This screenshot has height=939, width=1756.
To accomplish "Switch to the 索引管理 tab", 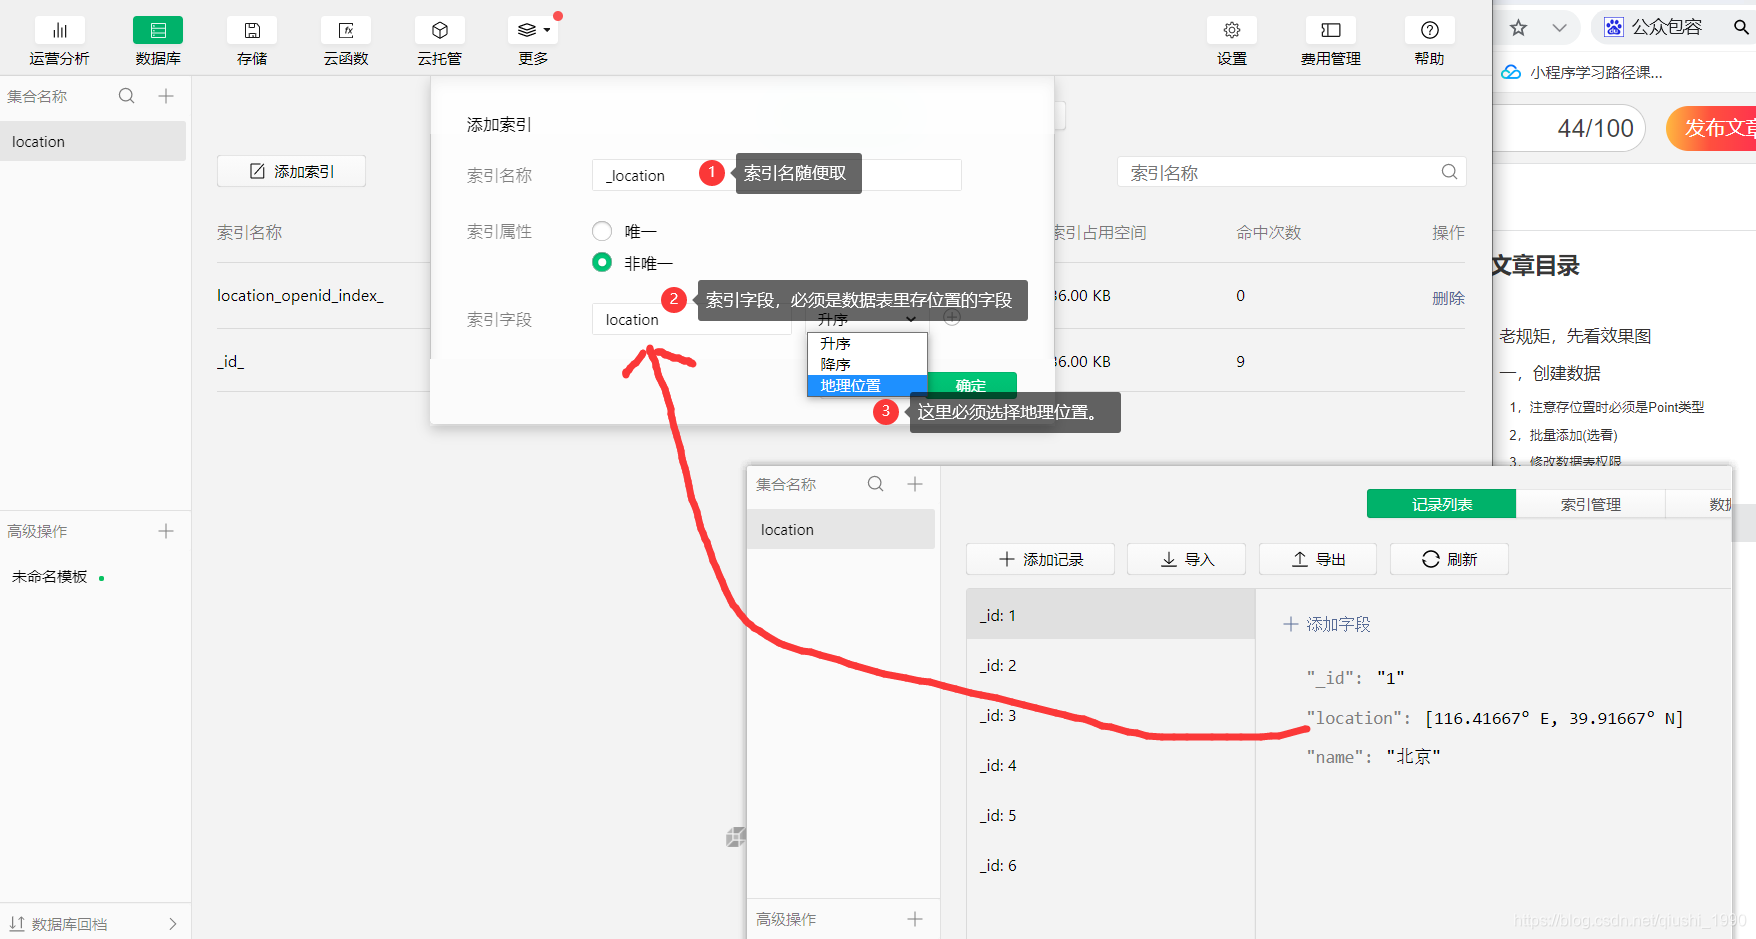I will click(1590, 504).
